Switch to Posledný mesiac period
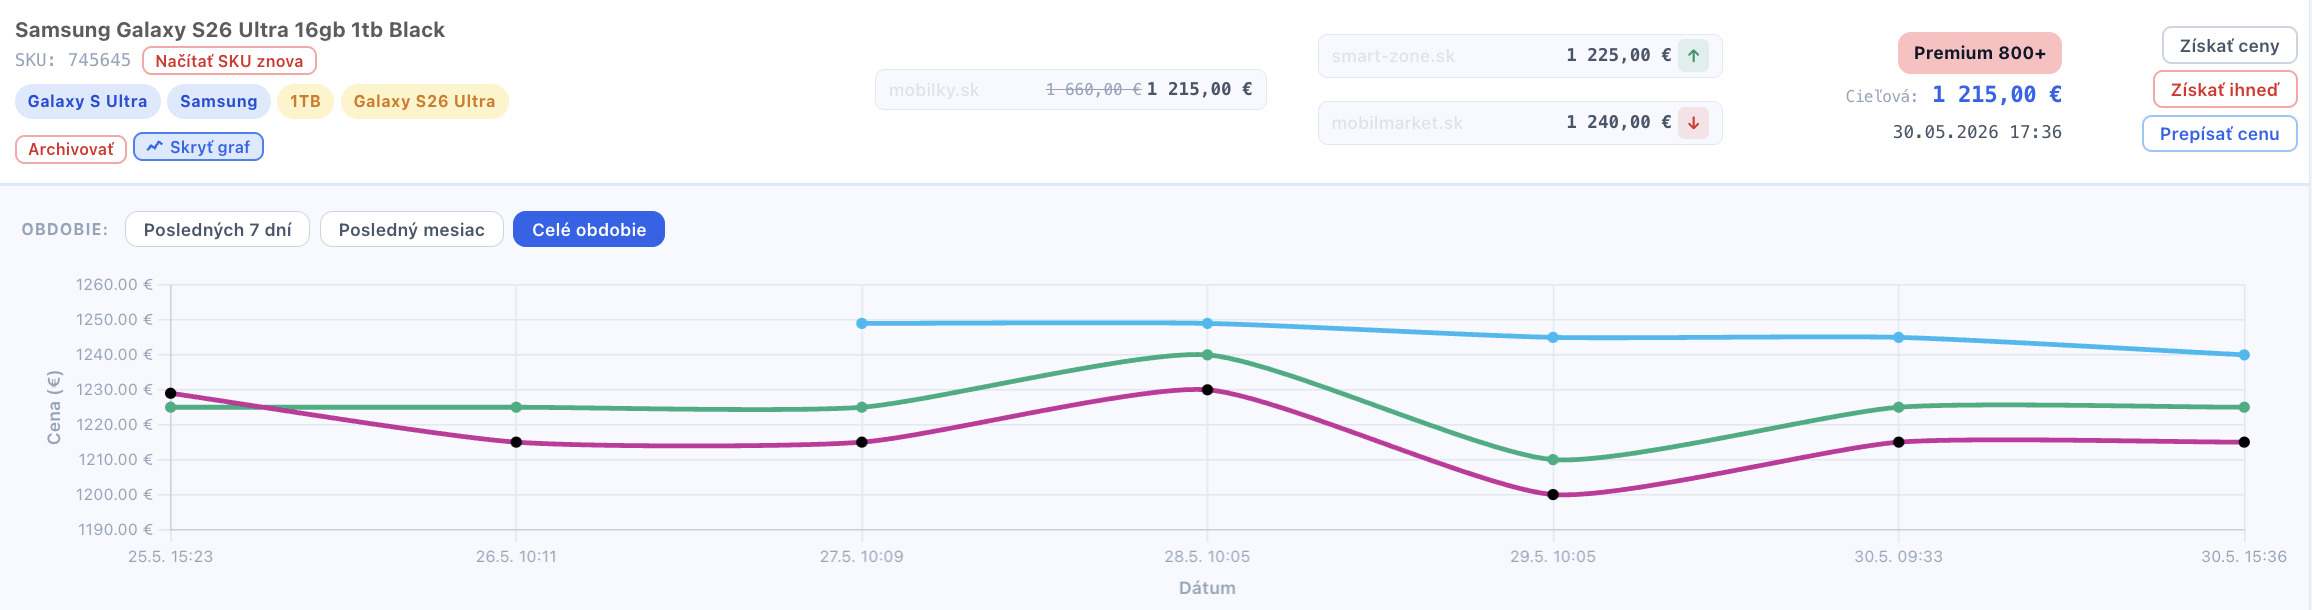Screen dimensions: 2312x610 click(411, 229)
